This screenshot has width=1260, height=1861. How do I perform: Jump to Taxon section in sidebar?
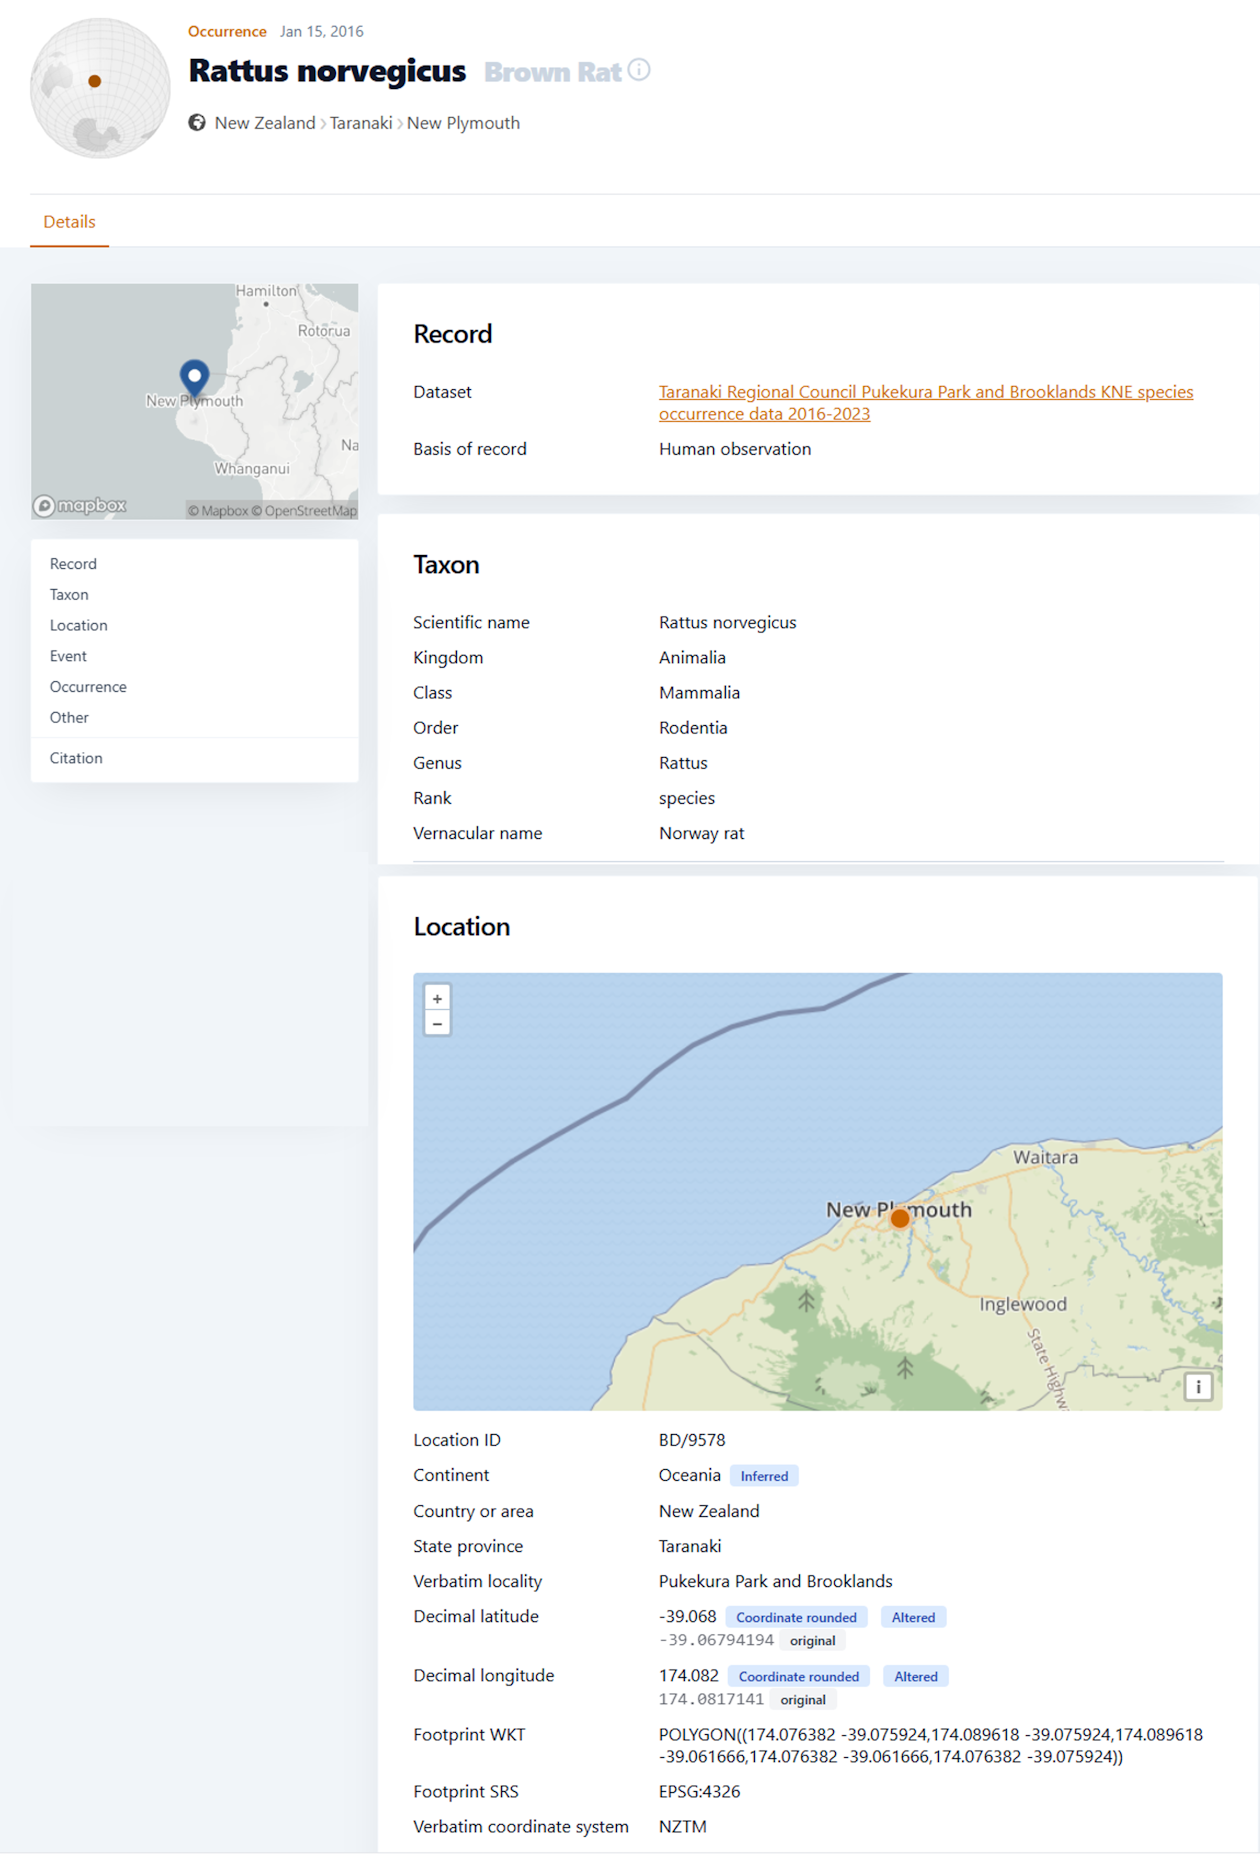point(69,595)
